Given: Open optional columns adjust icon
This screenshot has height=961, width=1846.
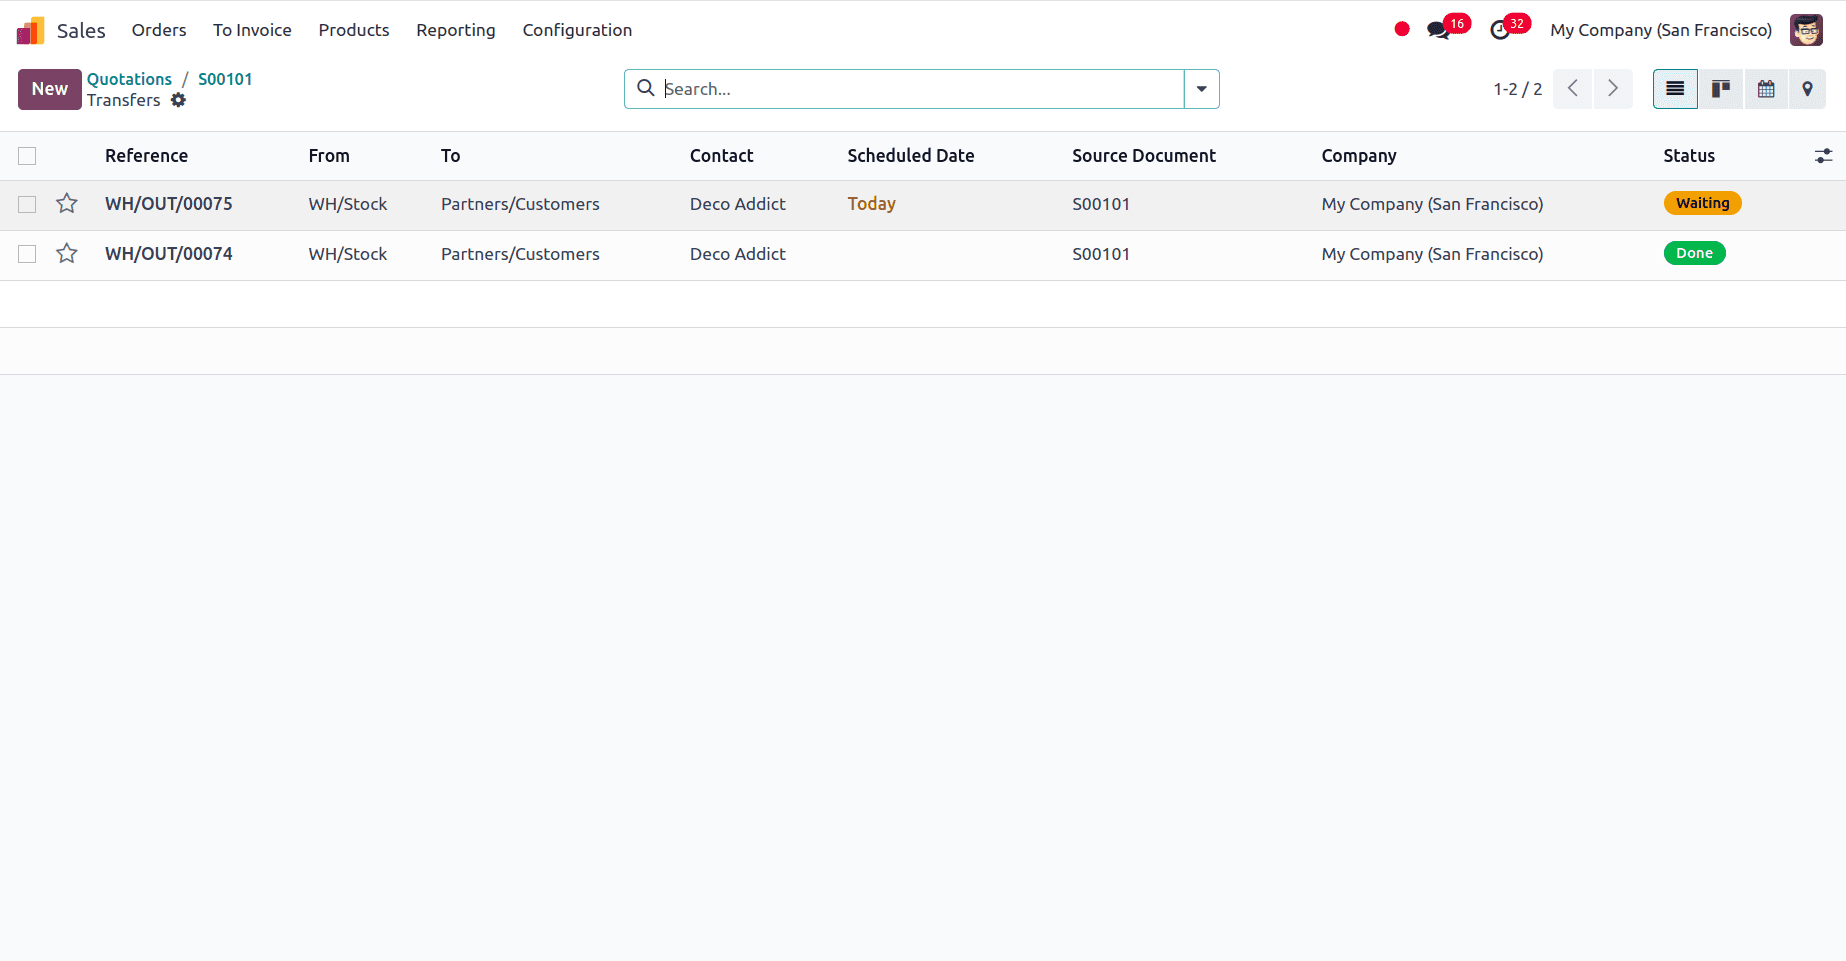Looking at the screenshot, I should coord(1823,156).
